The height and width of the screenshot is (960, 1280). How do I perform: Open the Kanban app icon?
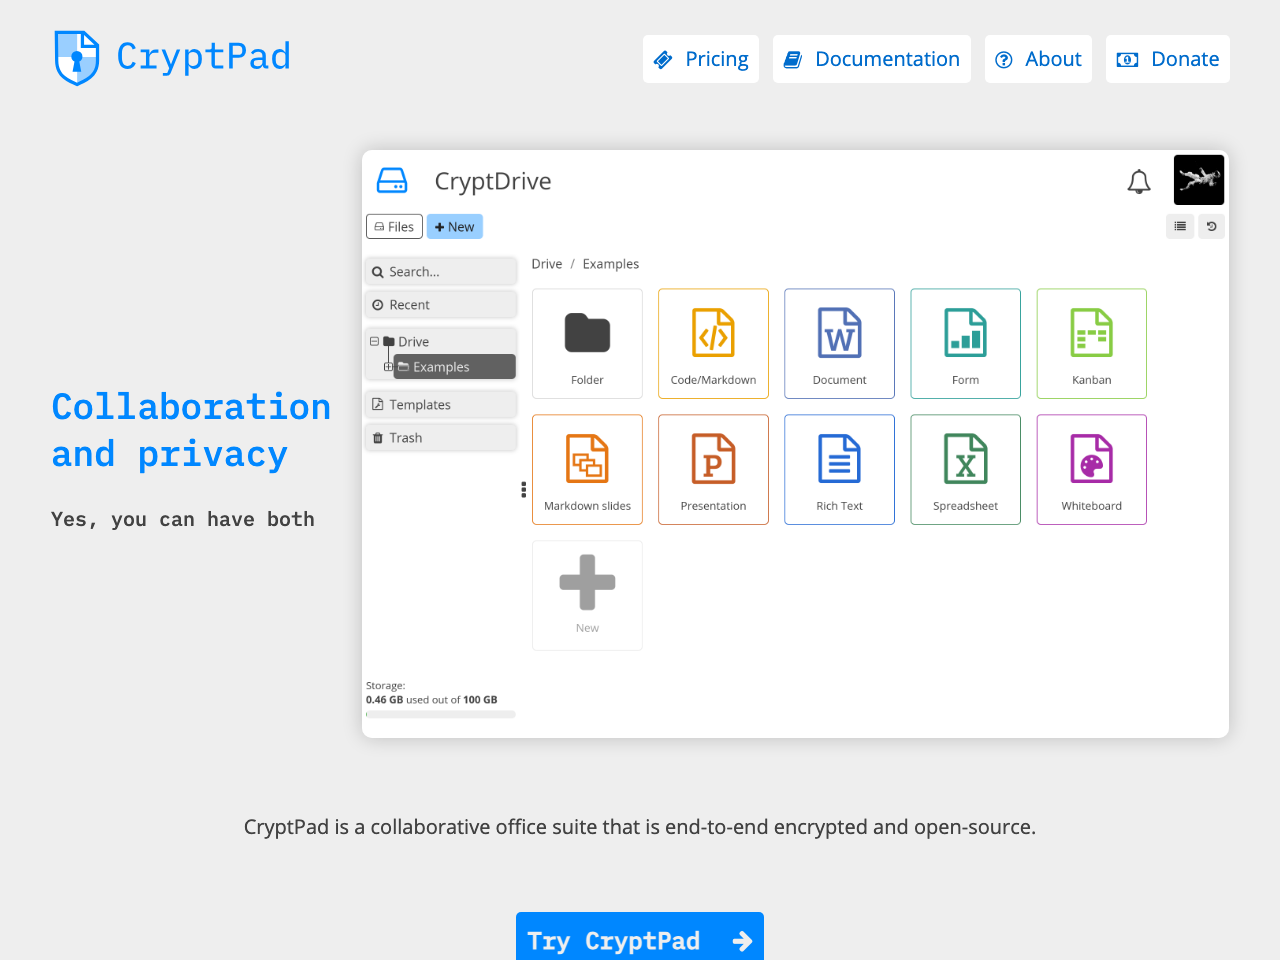pyautogui.click(x=1091, y=343)
